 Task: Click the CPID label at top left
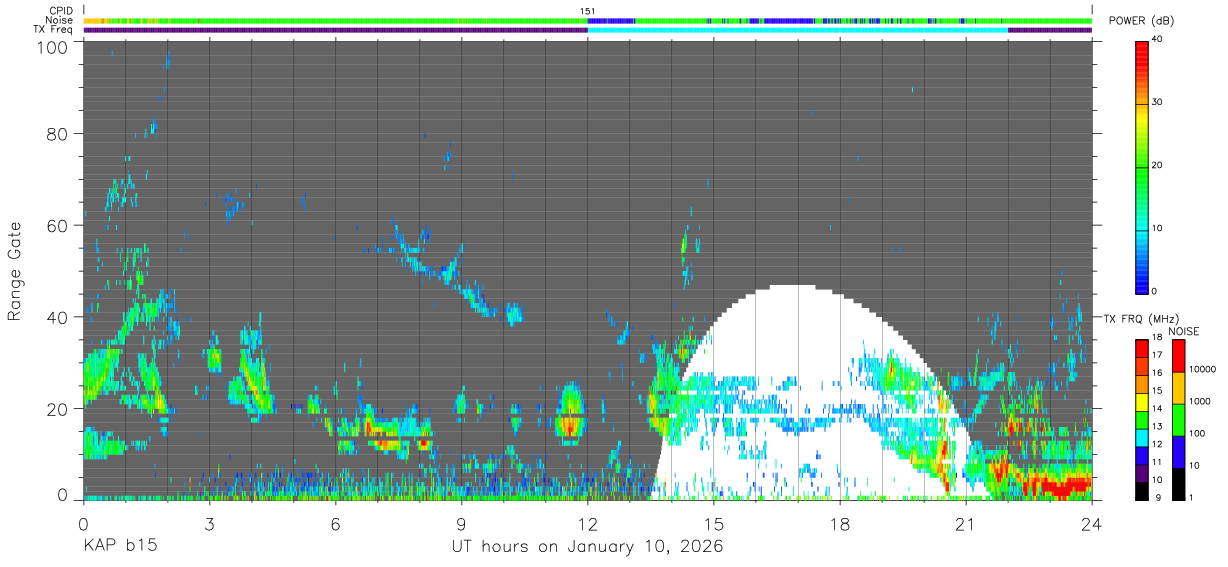click(61, 11)
